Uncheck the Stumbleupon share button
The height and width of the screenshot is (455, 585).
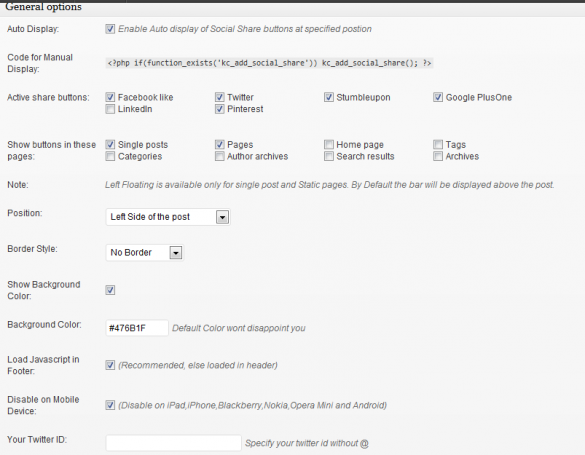click(x=329, y=97)
